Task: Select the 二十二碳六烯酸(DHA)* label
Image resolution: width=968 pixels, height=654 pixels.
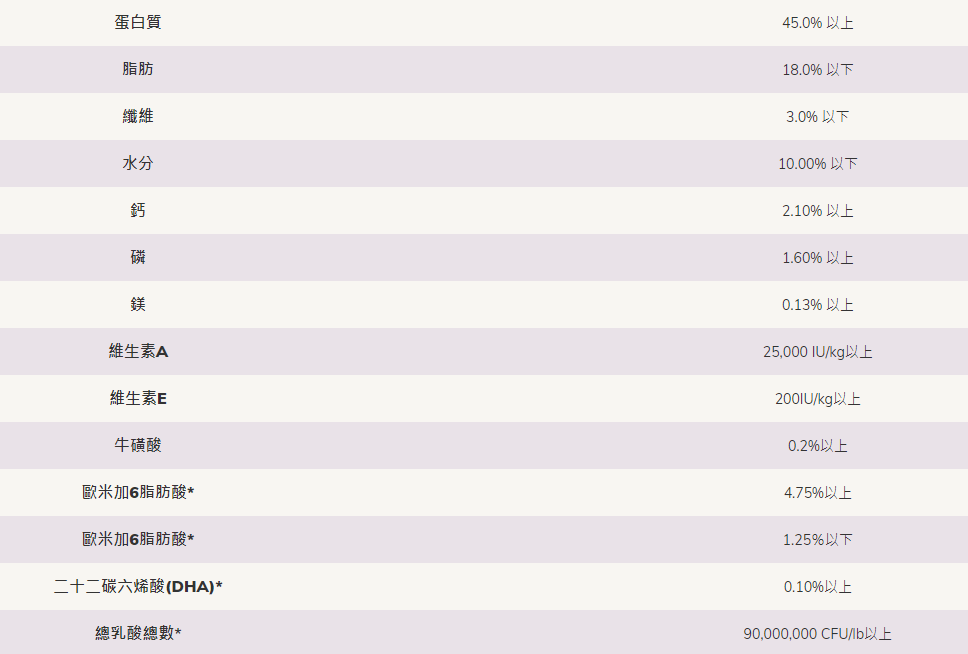Action: (x=138, y=586)
